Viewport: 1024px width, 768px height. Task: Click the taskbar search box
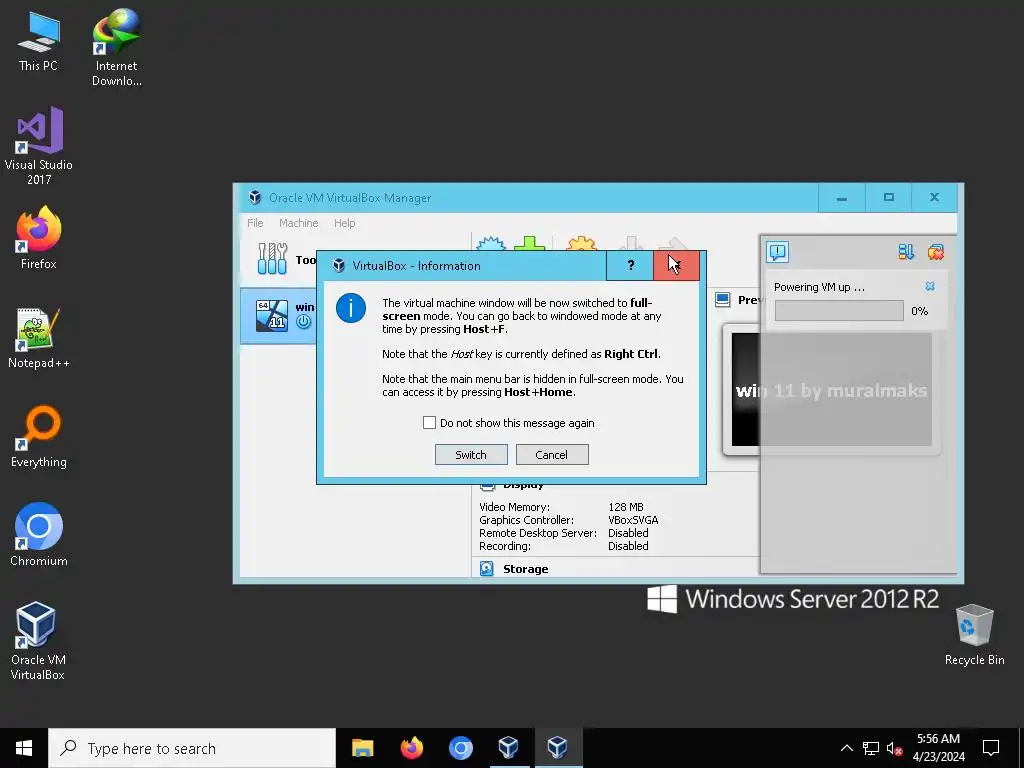192,748
